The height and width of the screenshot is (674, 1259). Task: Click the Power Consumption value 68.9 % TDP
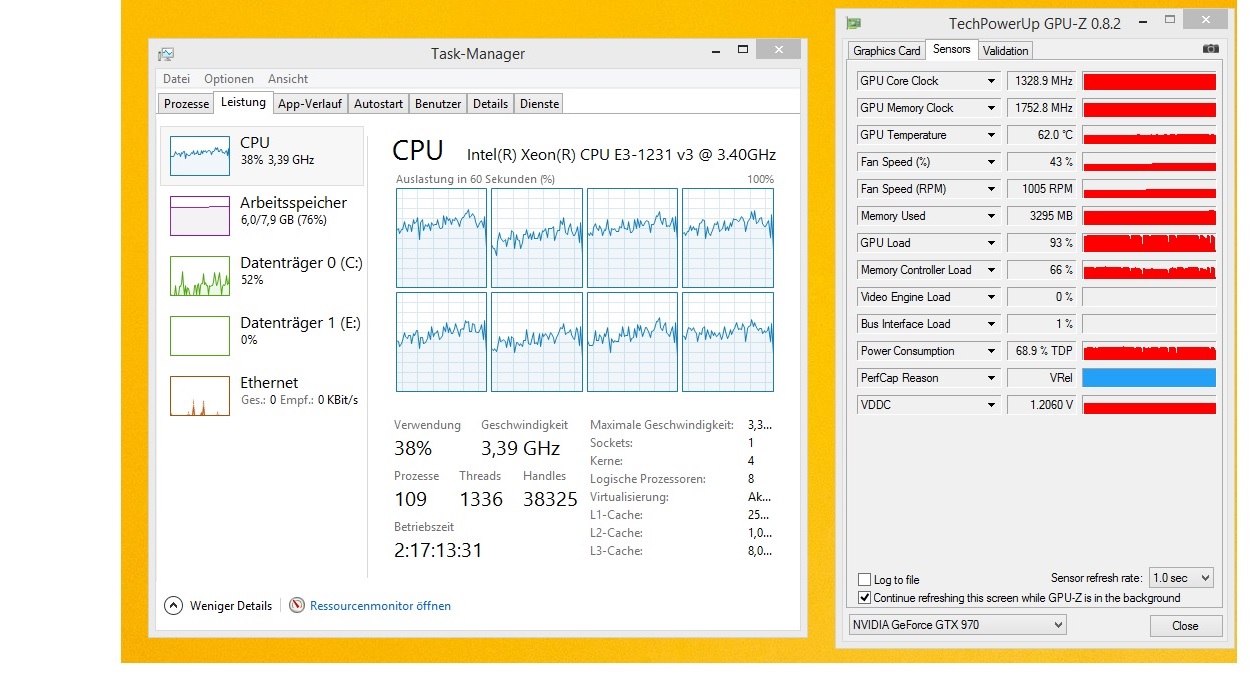pos(1041,351)
